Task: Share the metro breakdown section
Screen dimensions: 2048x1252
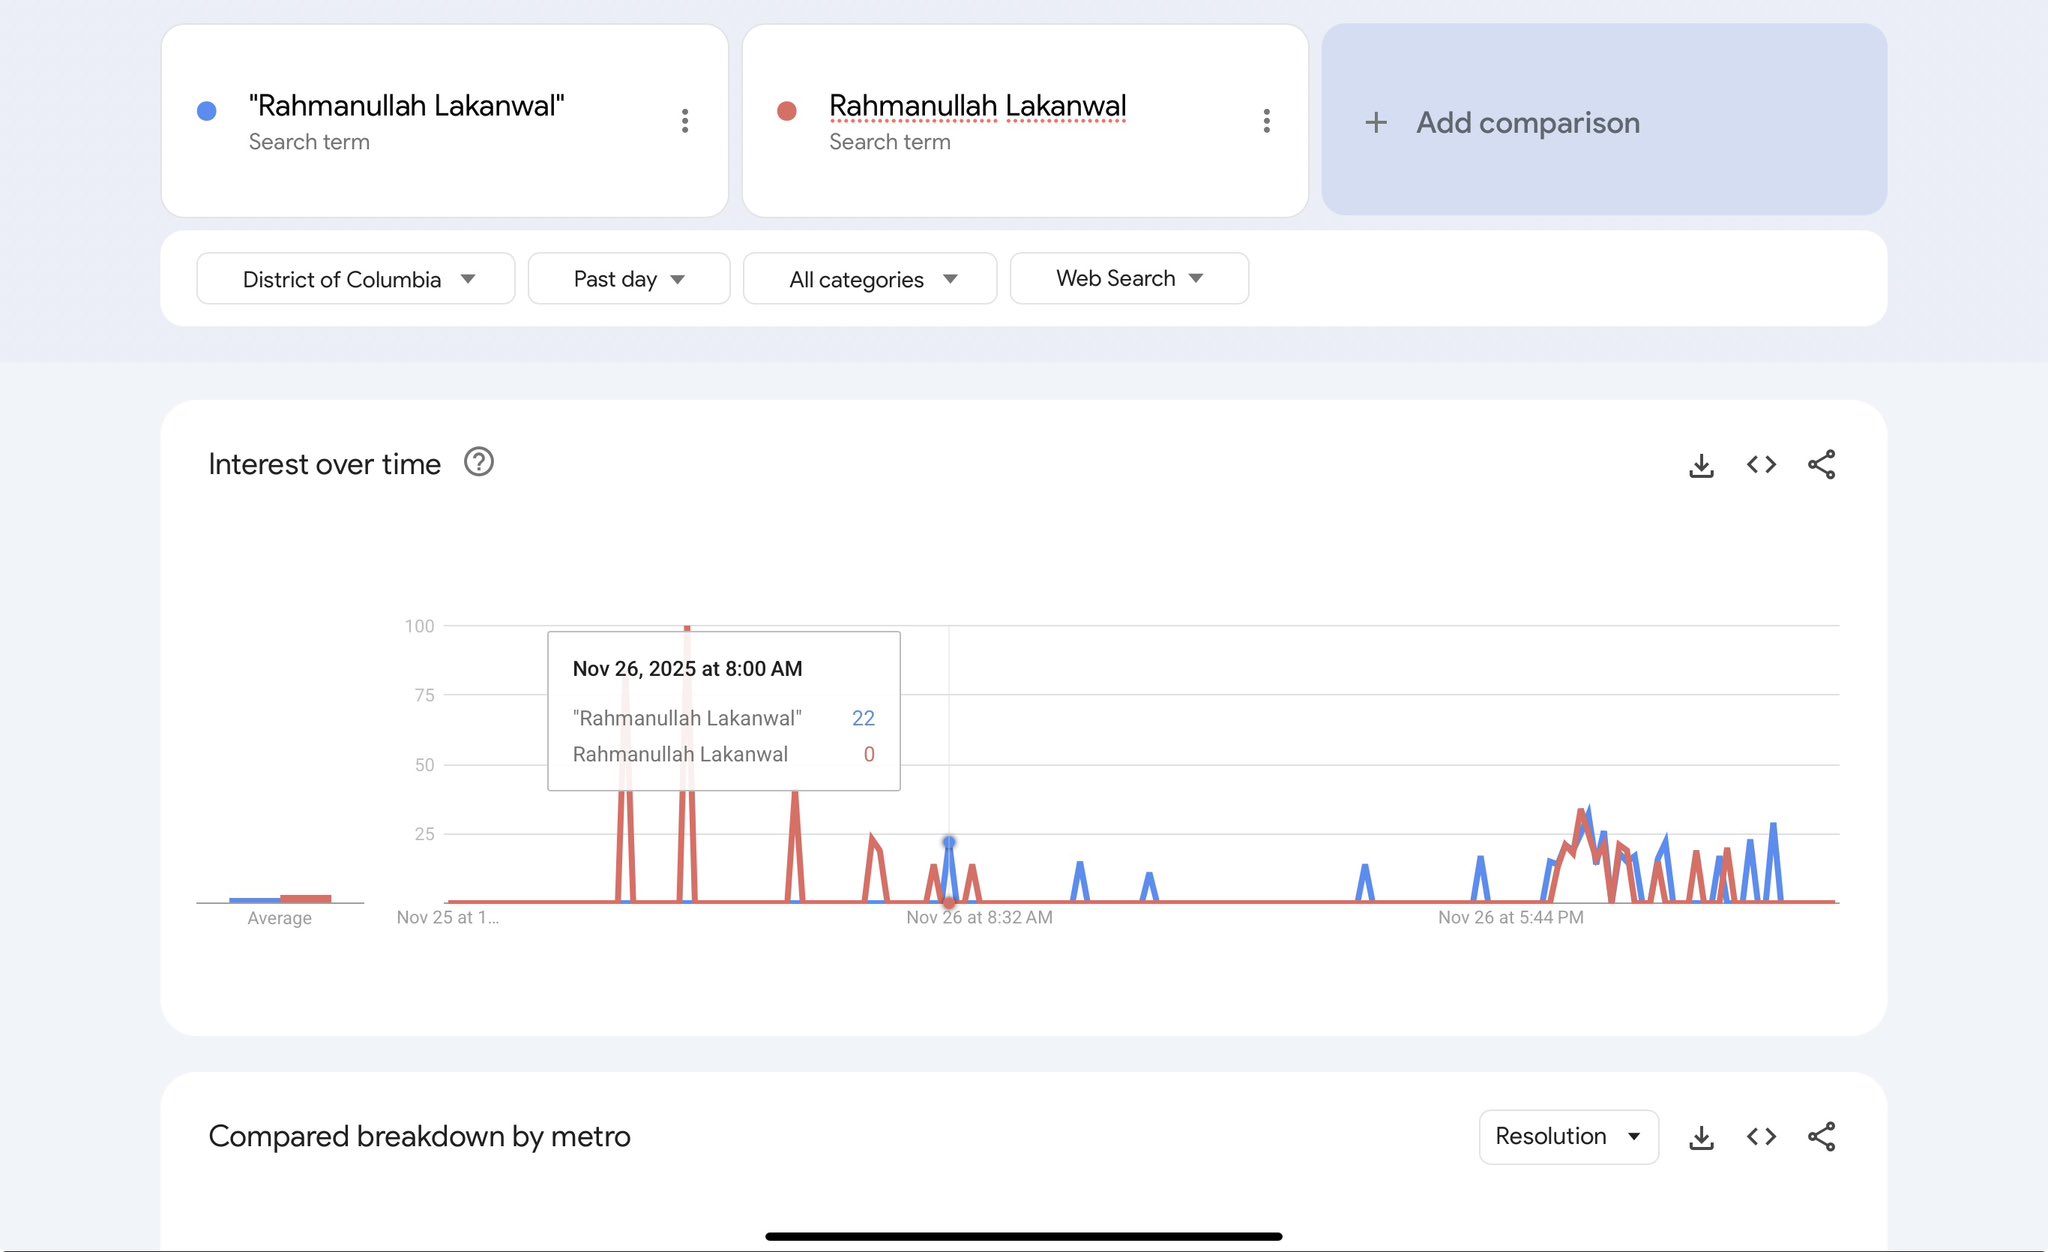Action: [x=1821, y=1137]
